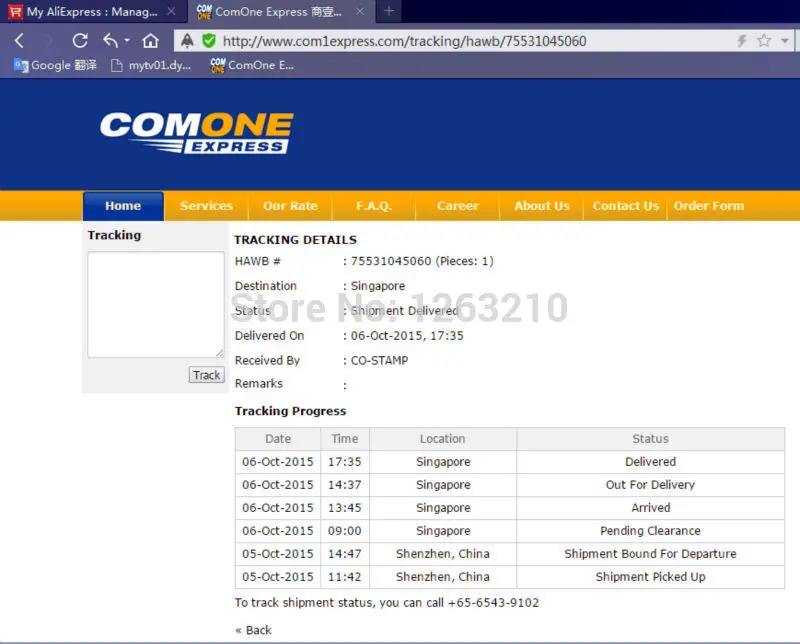Click the 14:37 time cell

pos(345,485)
